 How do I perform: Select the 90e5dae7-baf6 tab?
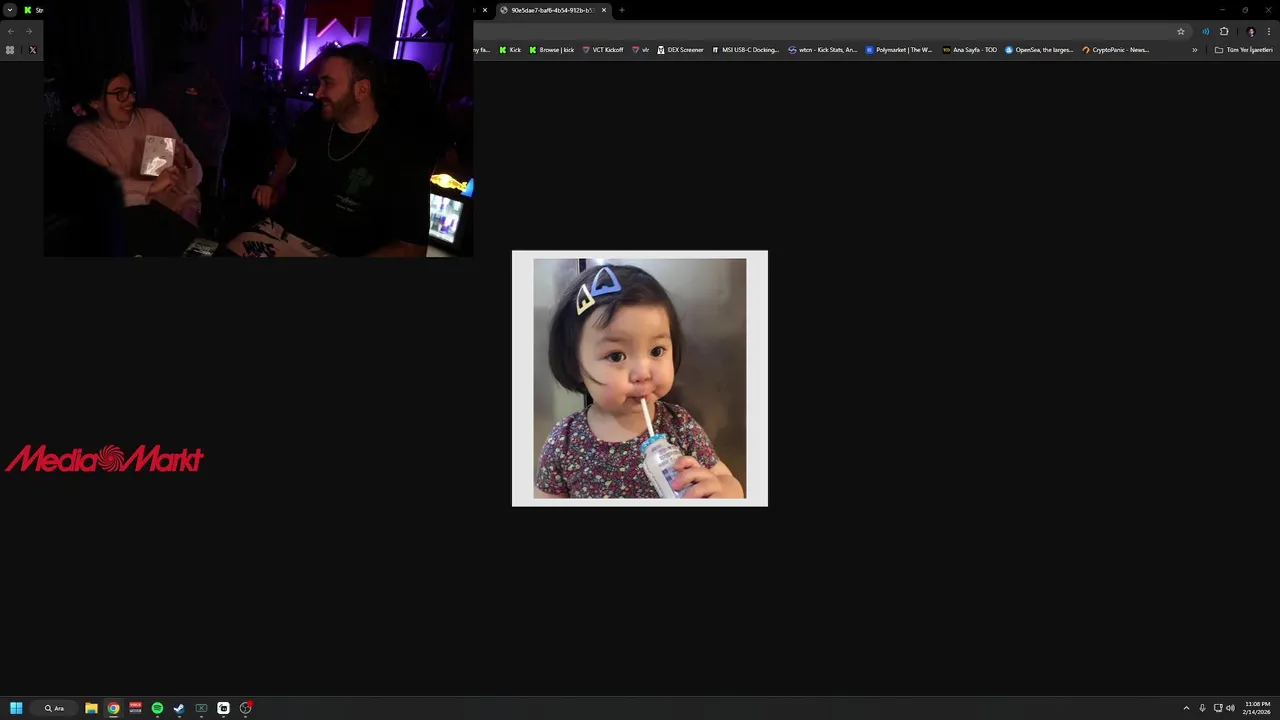(x=552, y=10)
